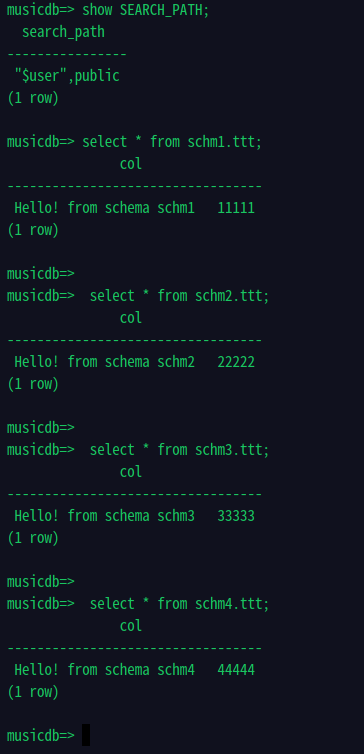Image resolution: width=364 pixels, height=754 pixels.
Task: Click the search_path column header
Action: click(x=63, y=32)
